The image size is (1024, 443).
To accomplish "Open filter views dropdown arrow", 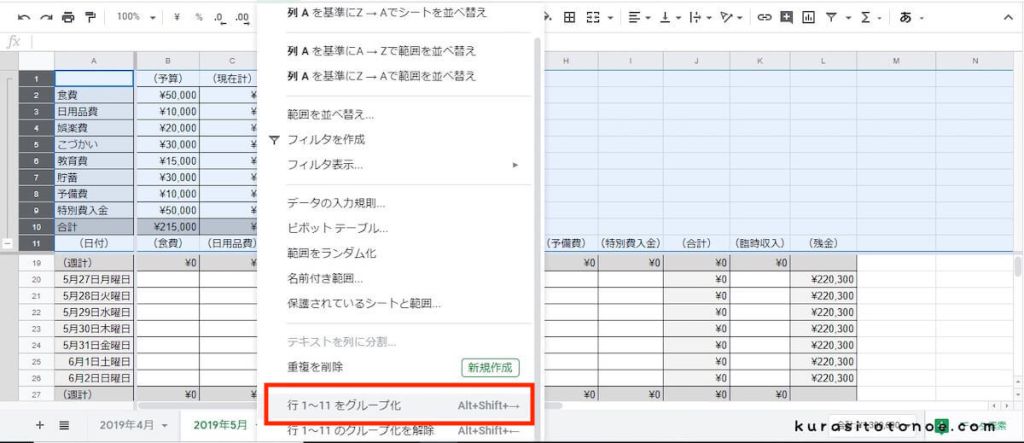I will (x=848, y=18).
